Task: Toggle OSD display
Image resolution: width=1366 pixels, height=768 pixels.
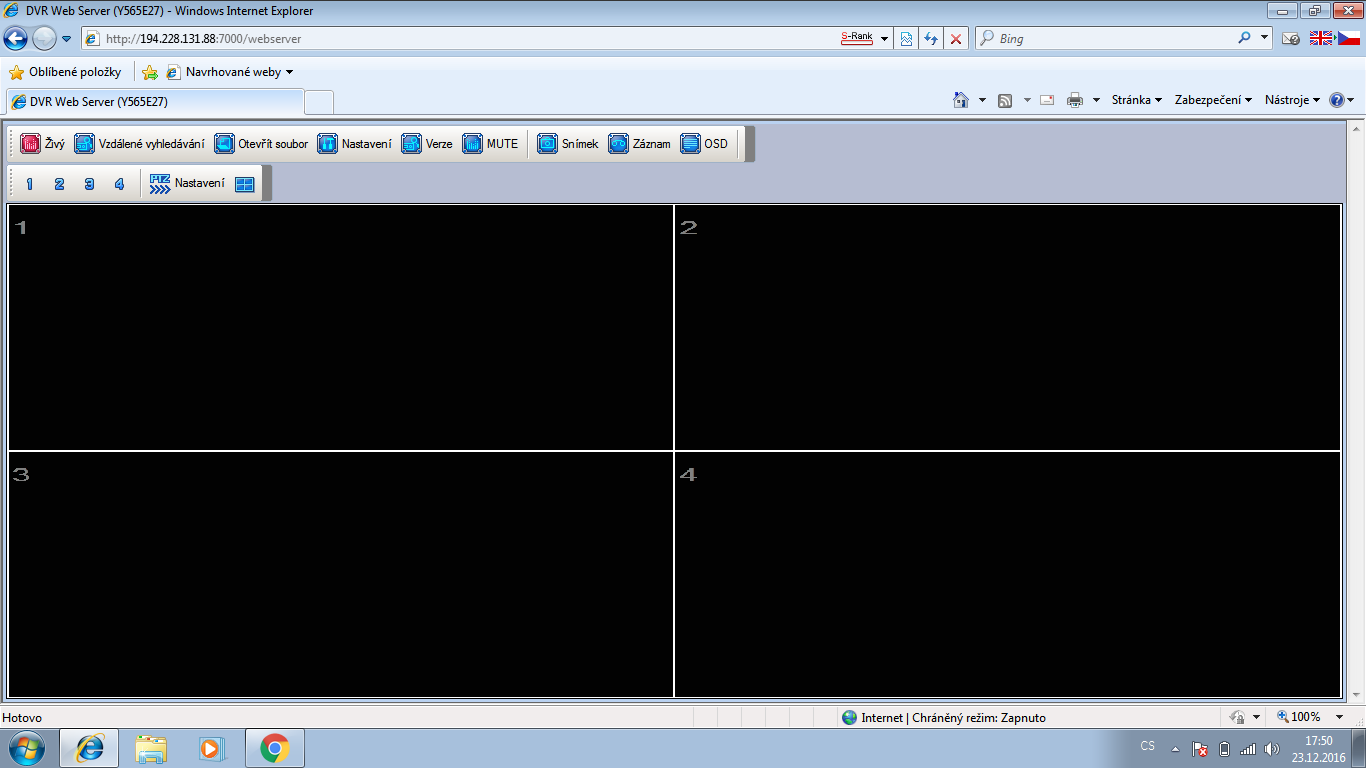Action: coord(705,144)
